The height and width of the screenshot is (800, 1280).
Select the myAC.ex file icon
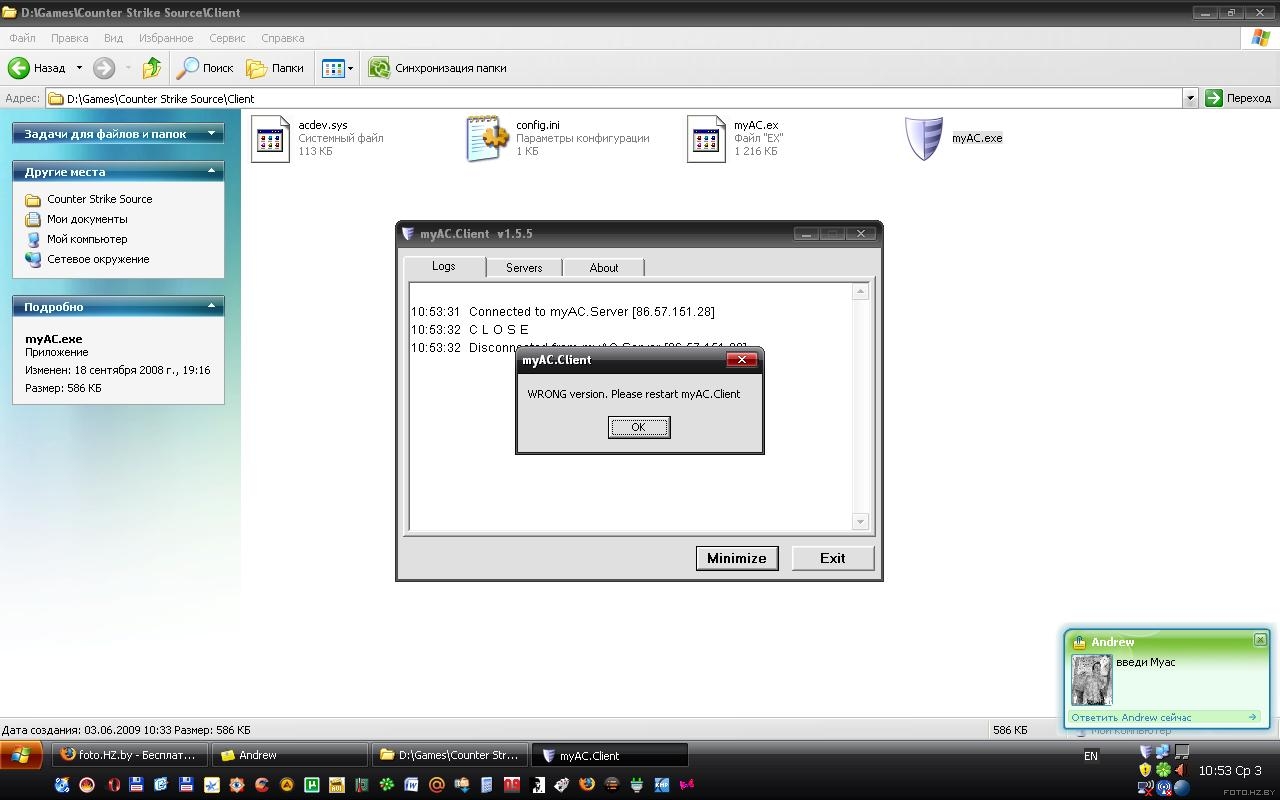[706, 138]
